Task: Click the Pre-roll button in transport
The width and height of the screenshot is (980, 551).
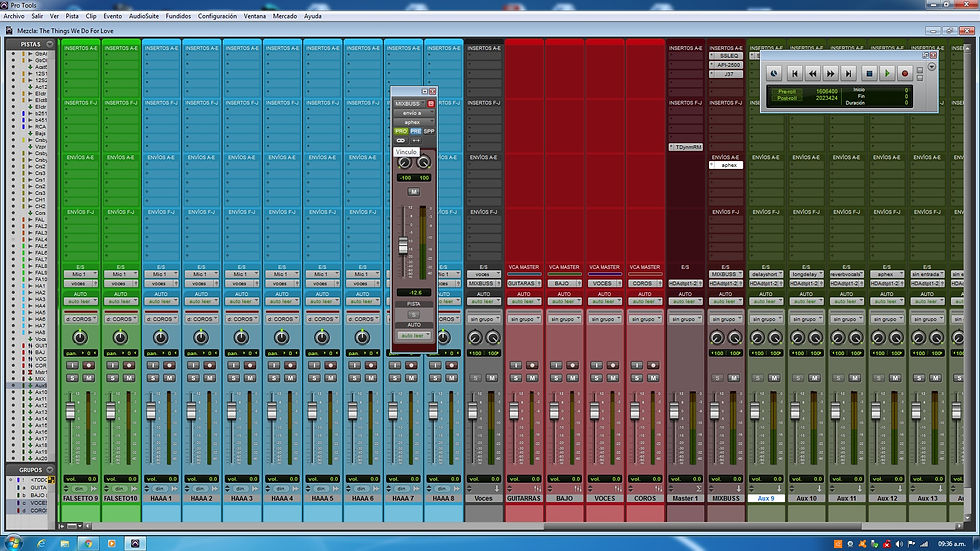Action: [x=787, y=91]
